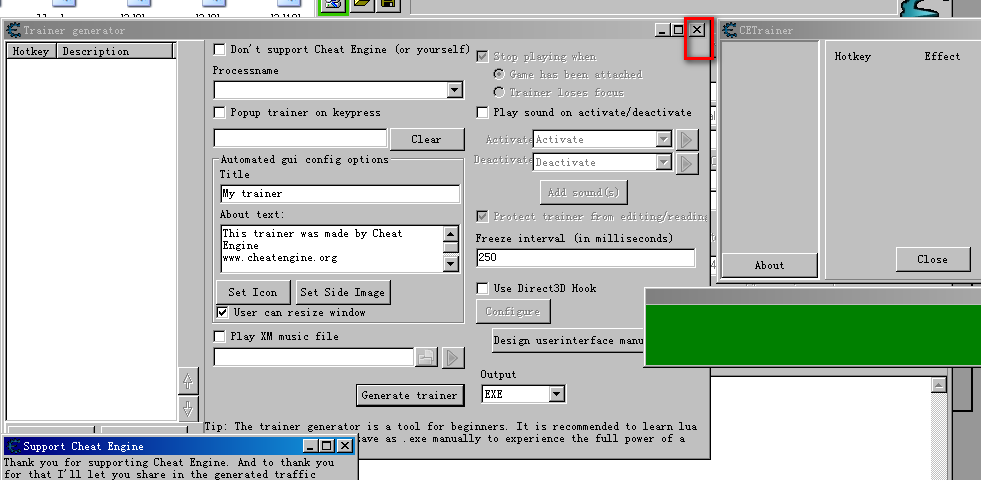This screenshot has width=981, height=480.
Task: Click the Freeze interval field showing 250
Action: coord(586,257)
